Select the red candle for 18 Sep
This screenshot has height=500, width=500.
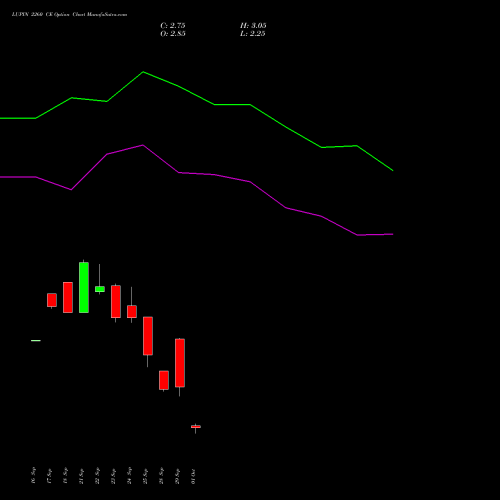(x=68, y=297)
